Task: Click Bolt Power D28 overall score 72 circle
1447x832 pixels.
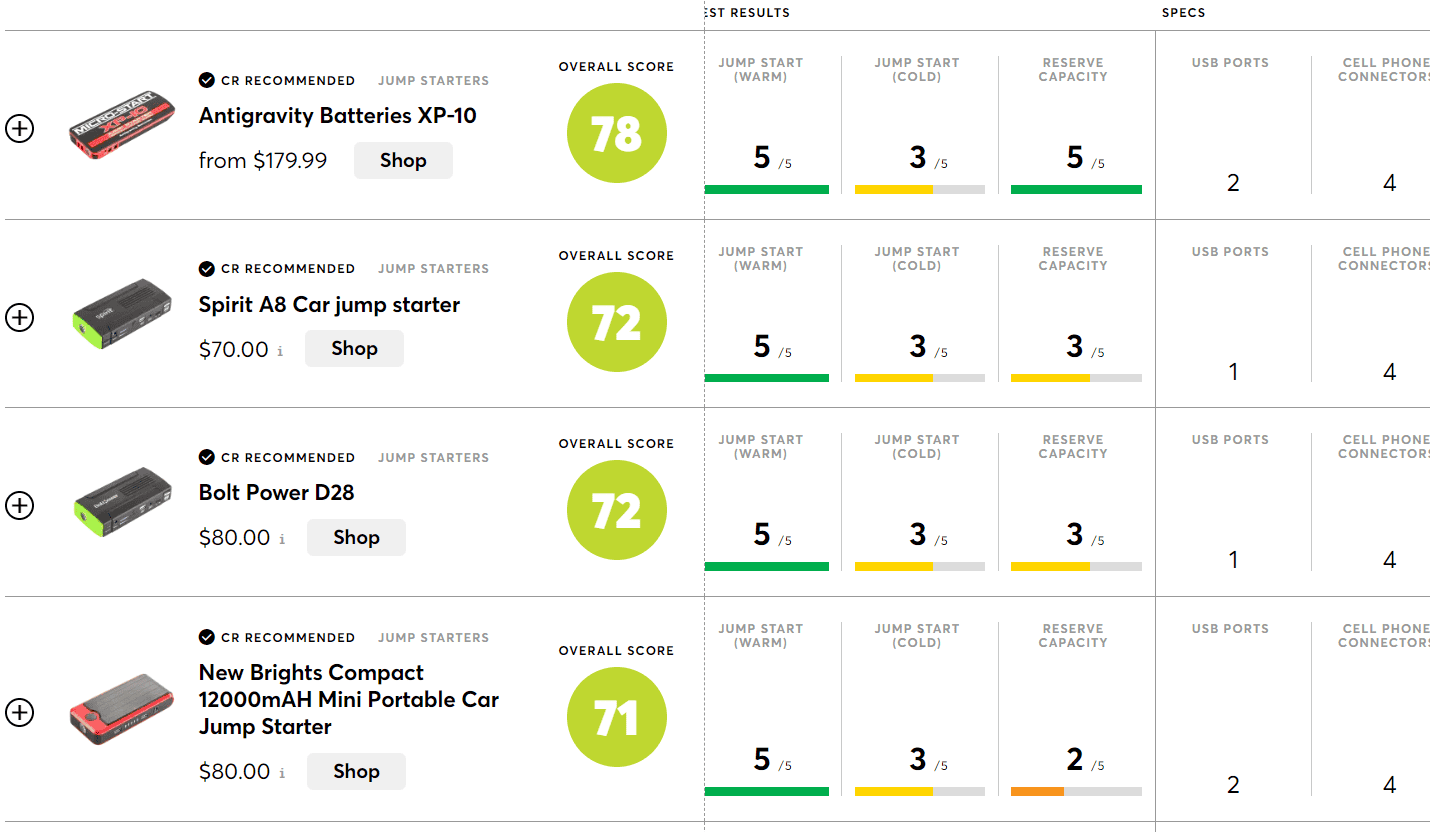Action: coord(616,510)
